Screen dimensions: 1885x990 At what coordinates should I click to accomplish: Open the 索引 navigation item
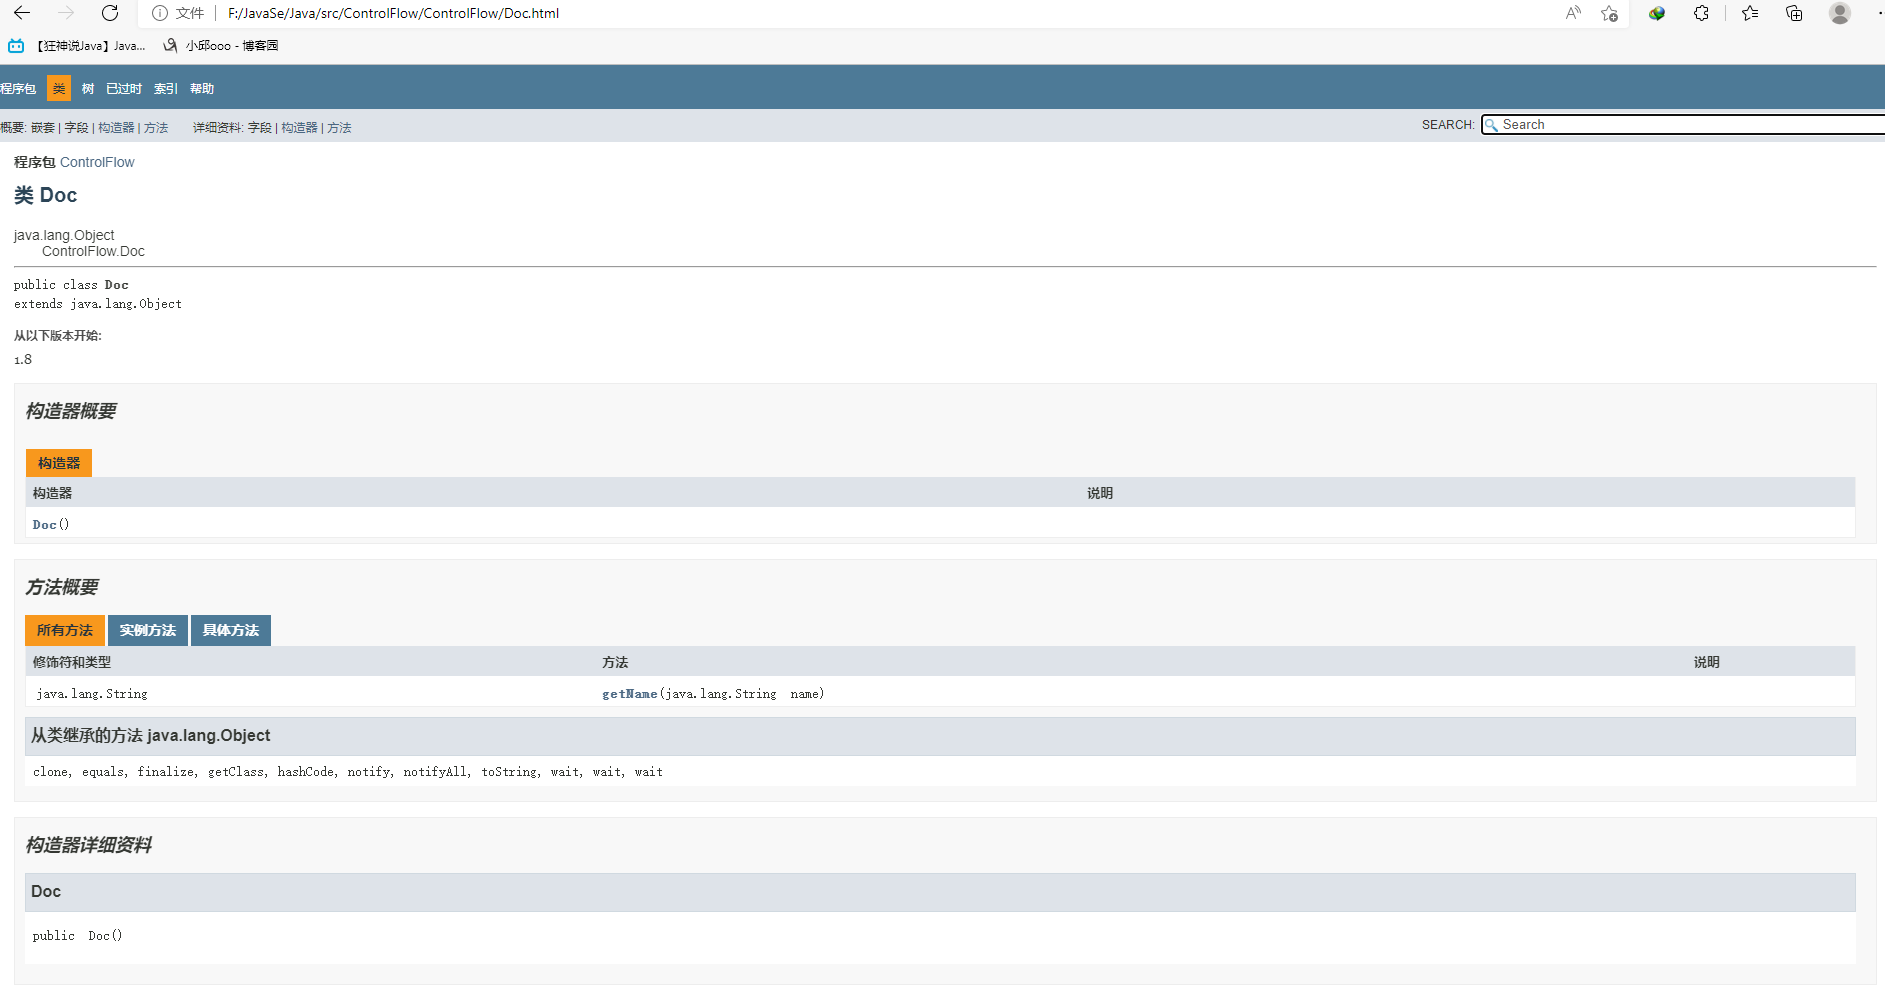pyautogui.click(x=166, y=89)
